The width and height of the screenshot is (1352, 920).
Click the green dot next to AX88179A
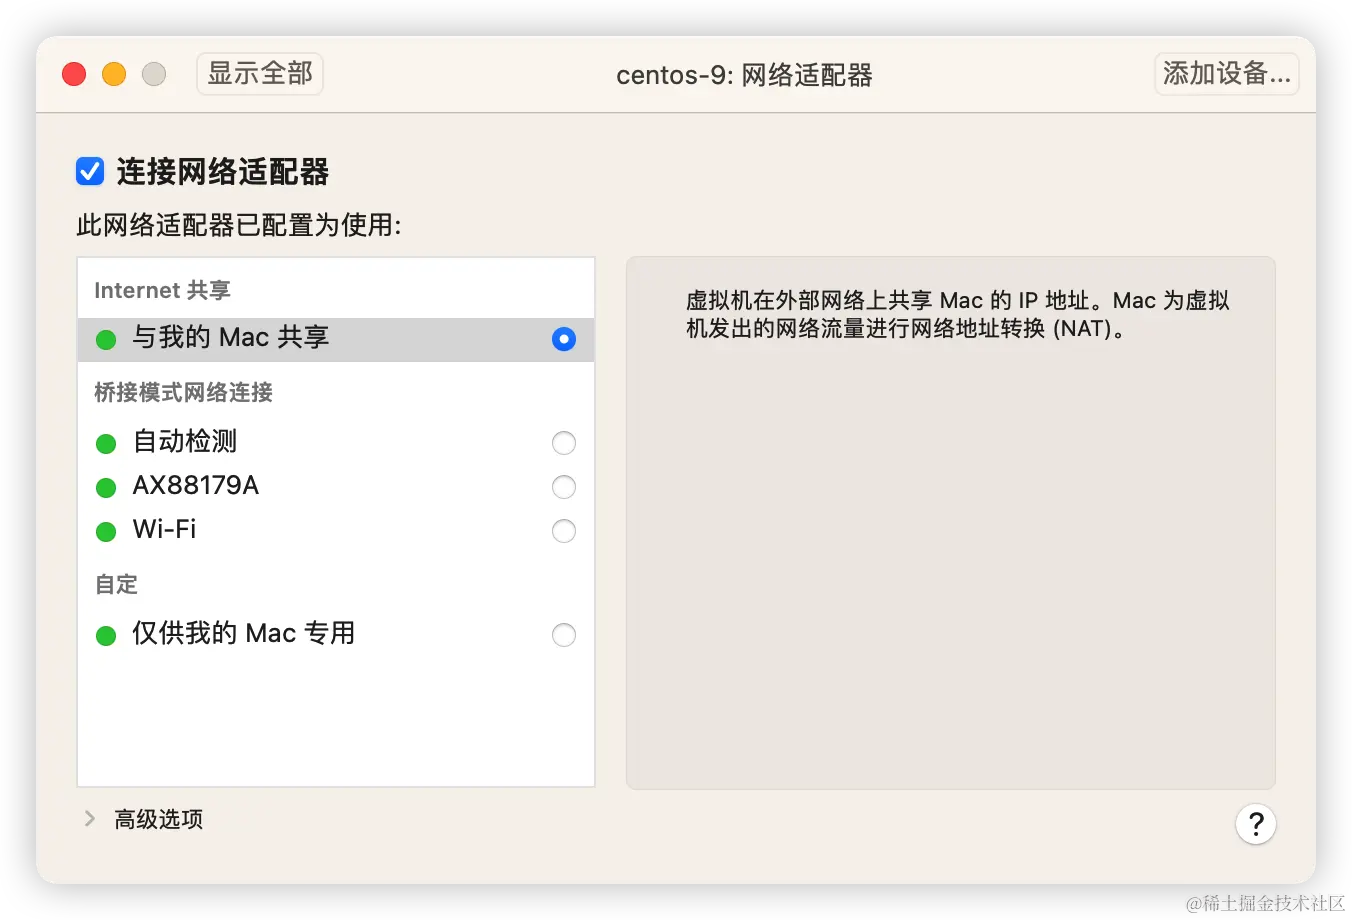(x=106, y=487)
